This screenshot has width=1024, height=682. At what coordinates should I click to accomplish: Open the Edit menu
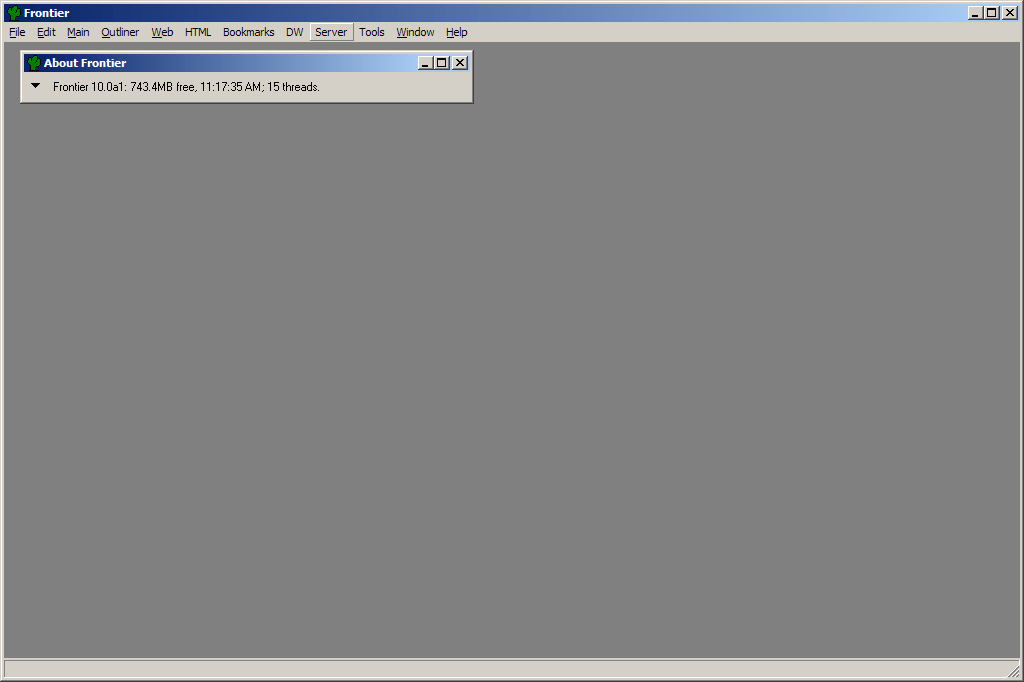point(46,32)
